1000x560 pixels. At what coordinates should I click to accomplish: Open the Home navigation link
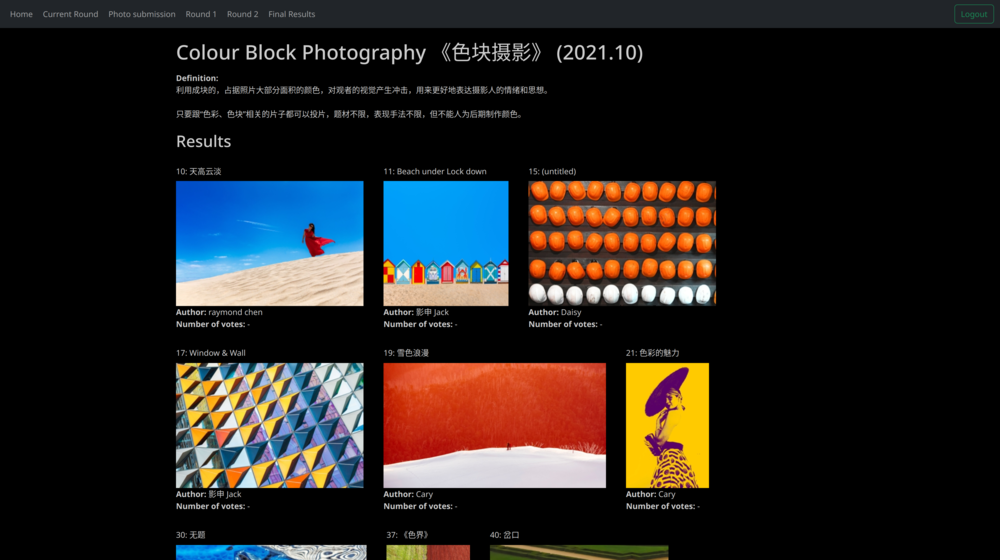[21, 14]
